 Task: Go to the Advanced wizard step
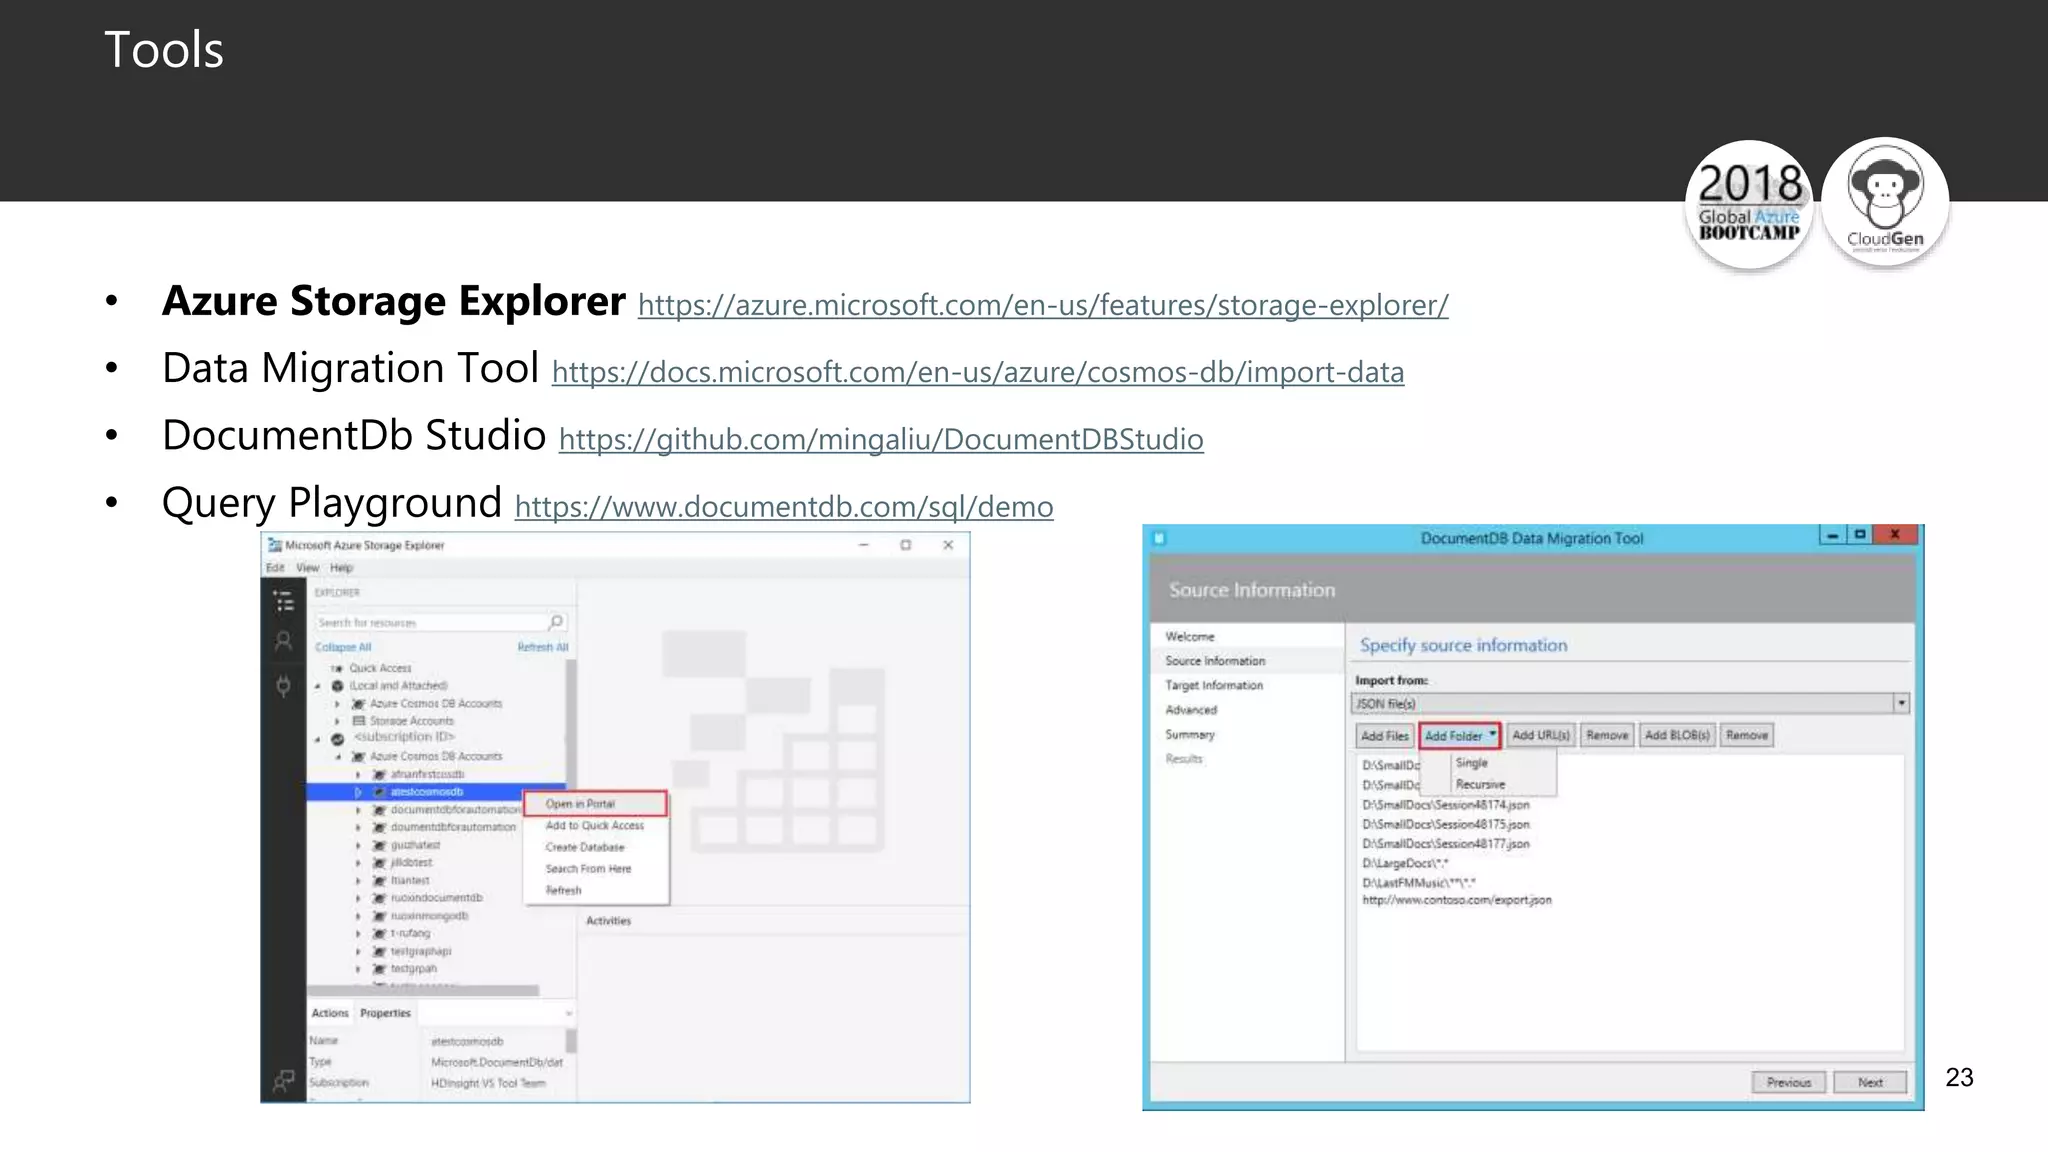click(x=1191, y=710)
